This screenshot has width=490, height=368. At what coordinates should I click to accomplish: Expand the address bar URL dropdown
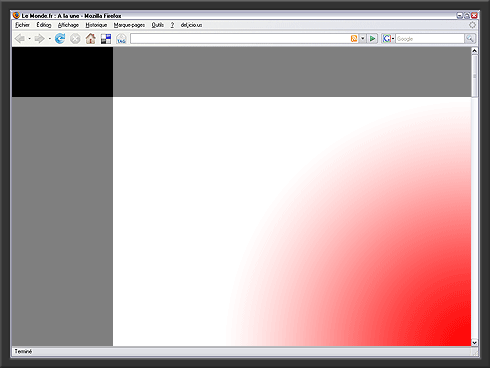coord(363,39)
